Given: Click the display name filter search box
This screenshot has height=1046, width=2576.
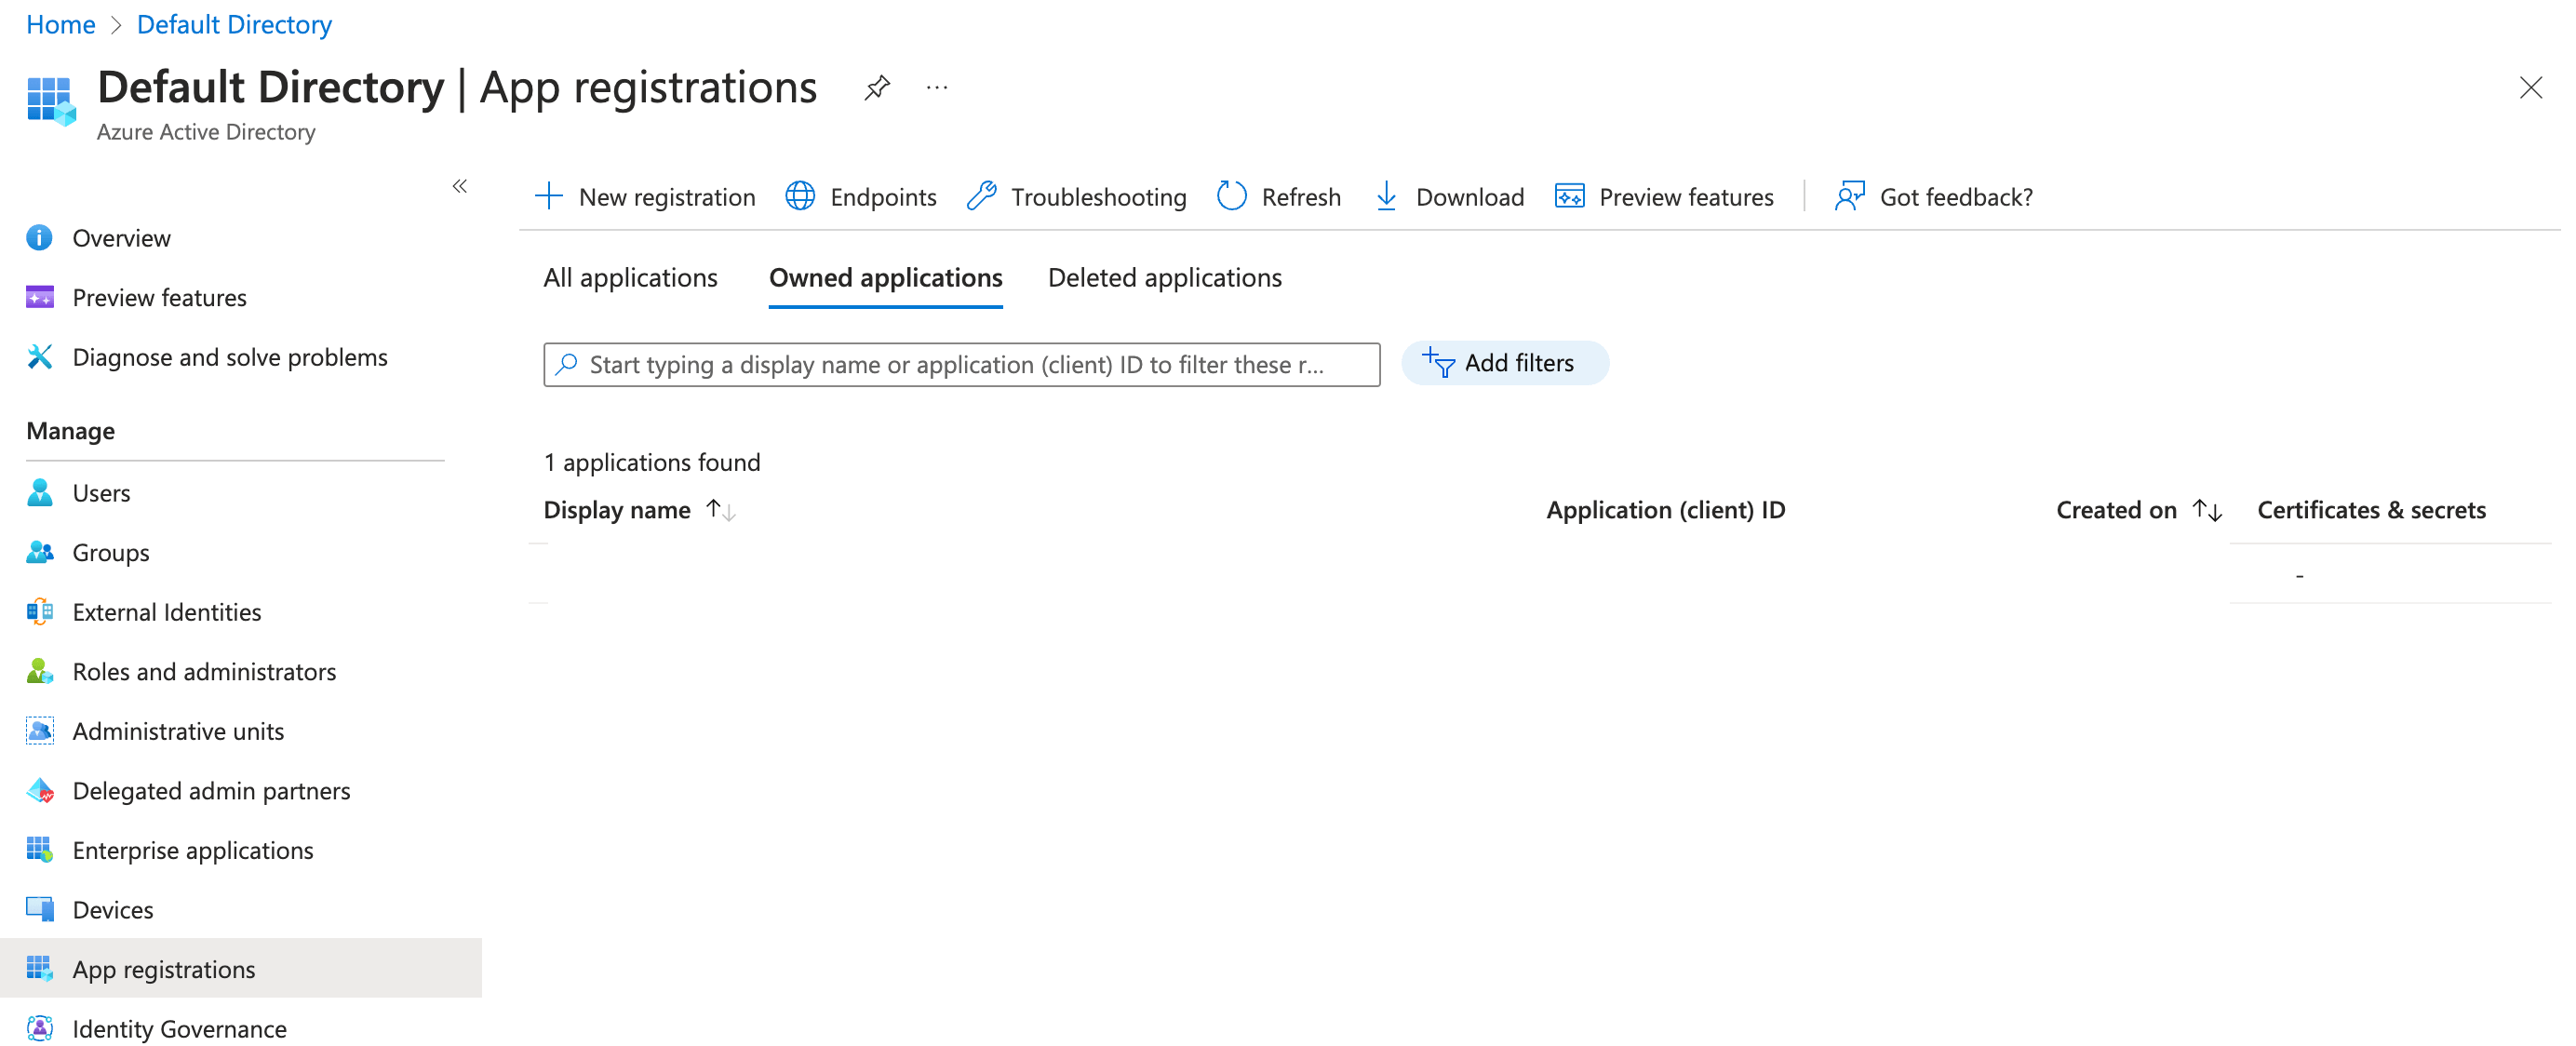Looking at the screenshot, I should click(960, 364).
